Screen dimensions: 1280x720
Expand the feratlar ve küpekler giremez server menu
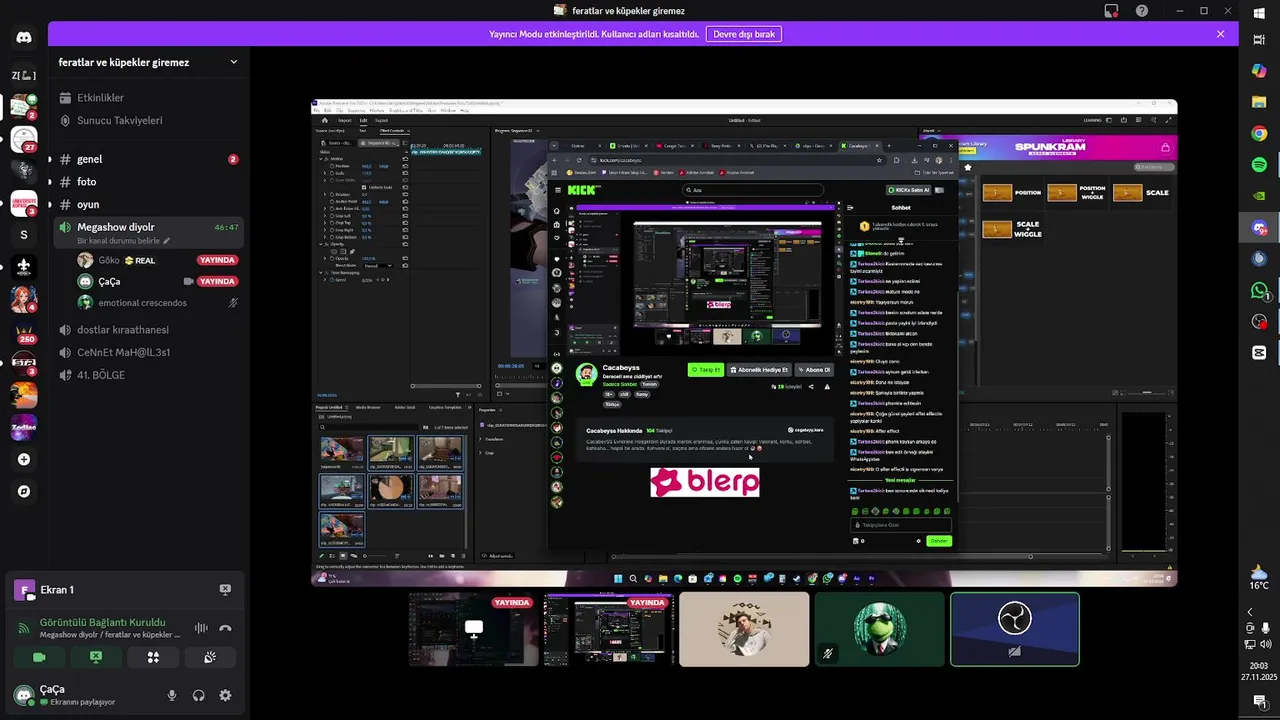coord(148,62)
